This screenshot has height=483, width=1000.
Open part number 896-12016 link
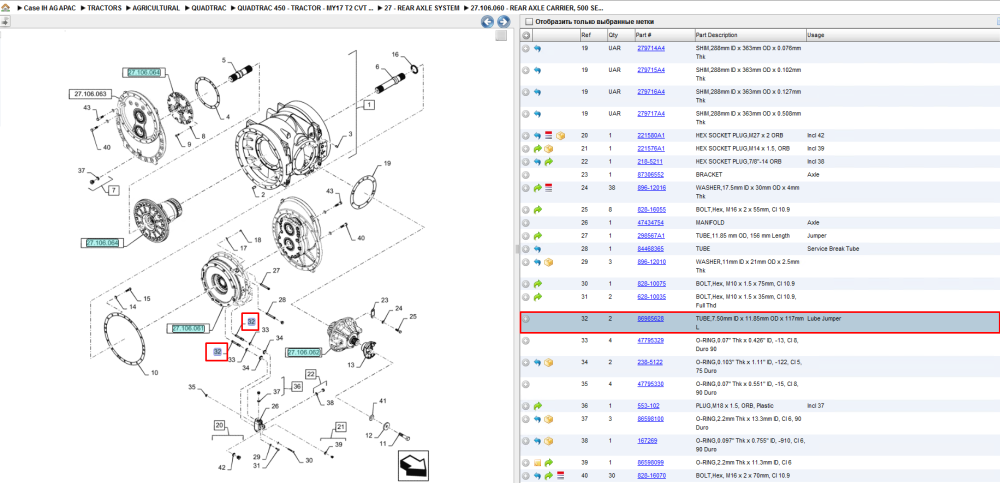651,188
